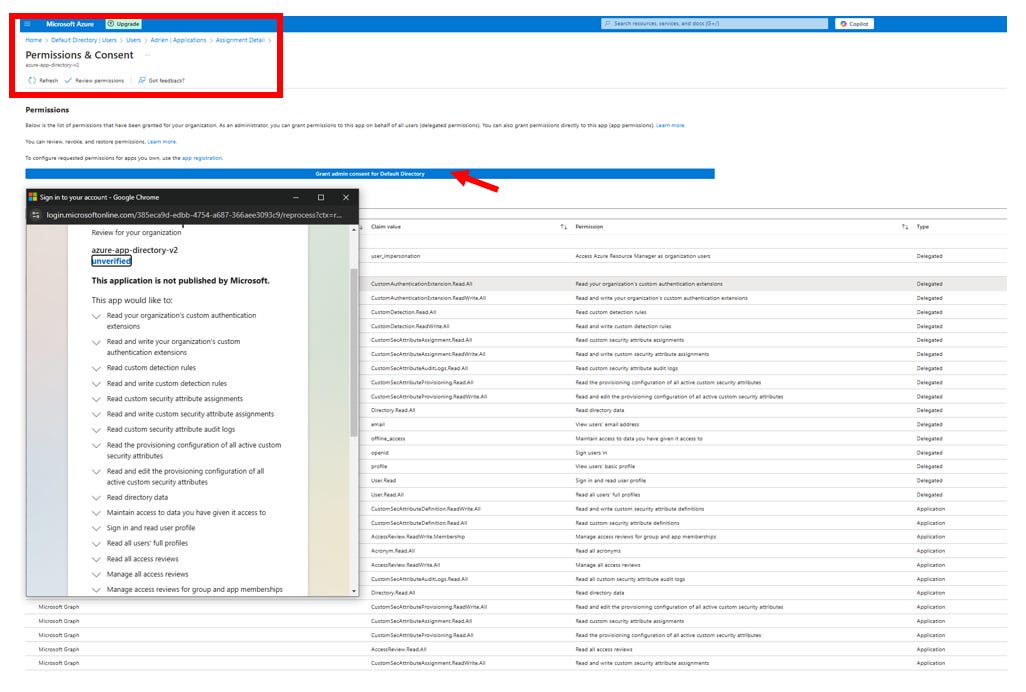1026x692 pixels.
Task: Go to the Home breadcrumb
Action: pyautogui.click(x=33, y=41)
